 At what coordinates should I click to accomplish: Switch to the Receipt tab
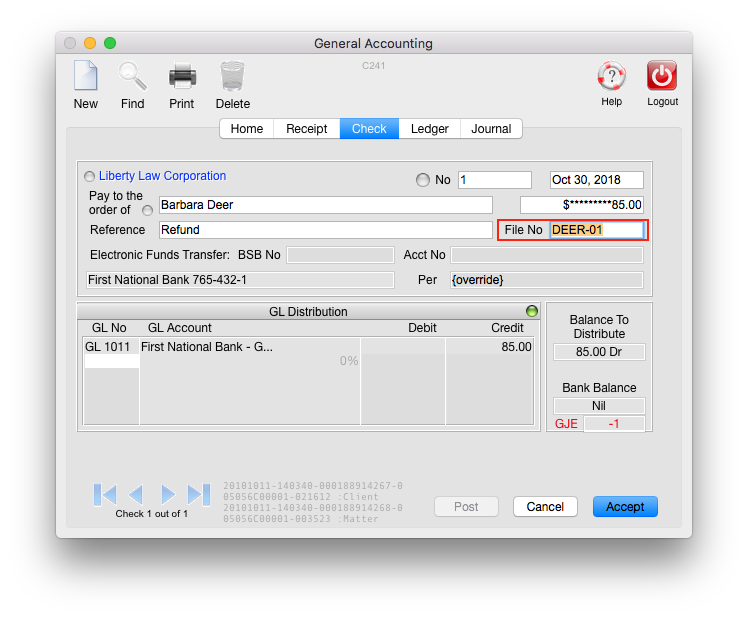coord(307,129)
